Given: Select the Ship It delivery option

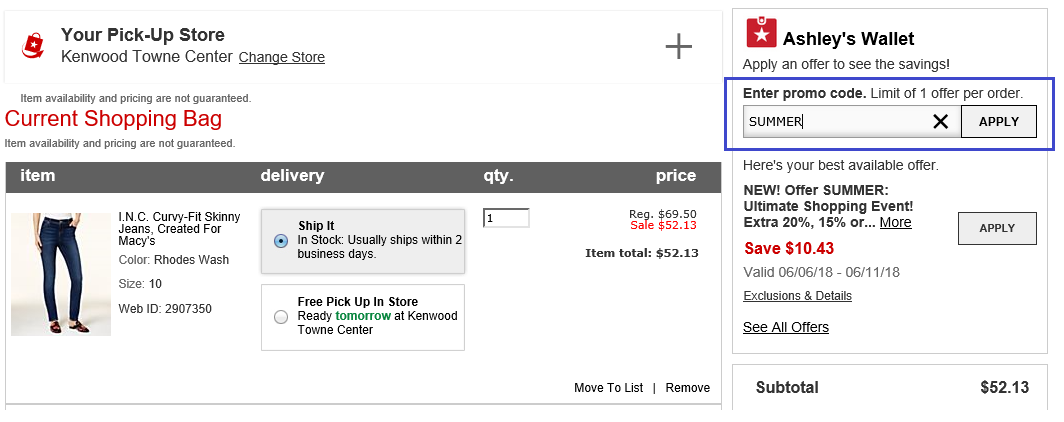Looking at the screenshot, I should coord(281,241).
